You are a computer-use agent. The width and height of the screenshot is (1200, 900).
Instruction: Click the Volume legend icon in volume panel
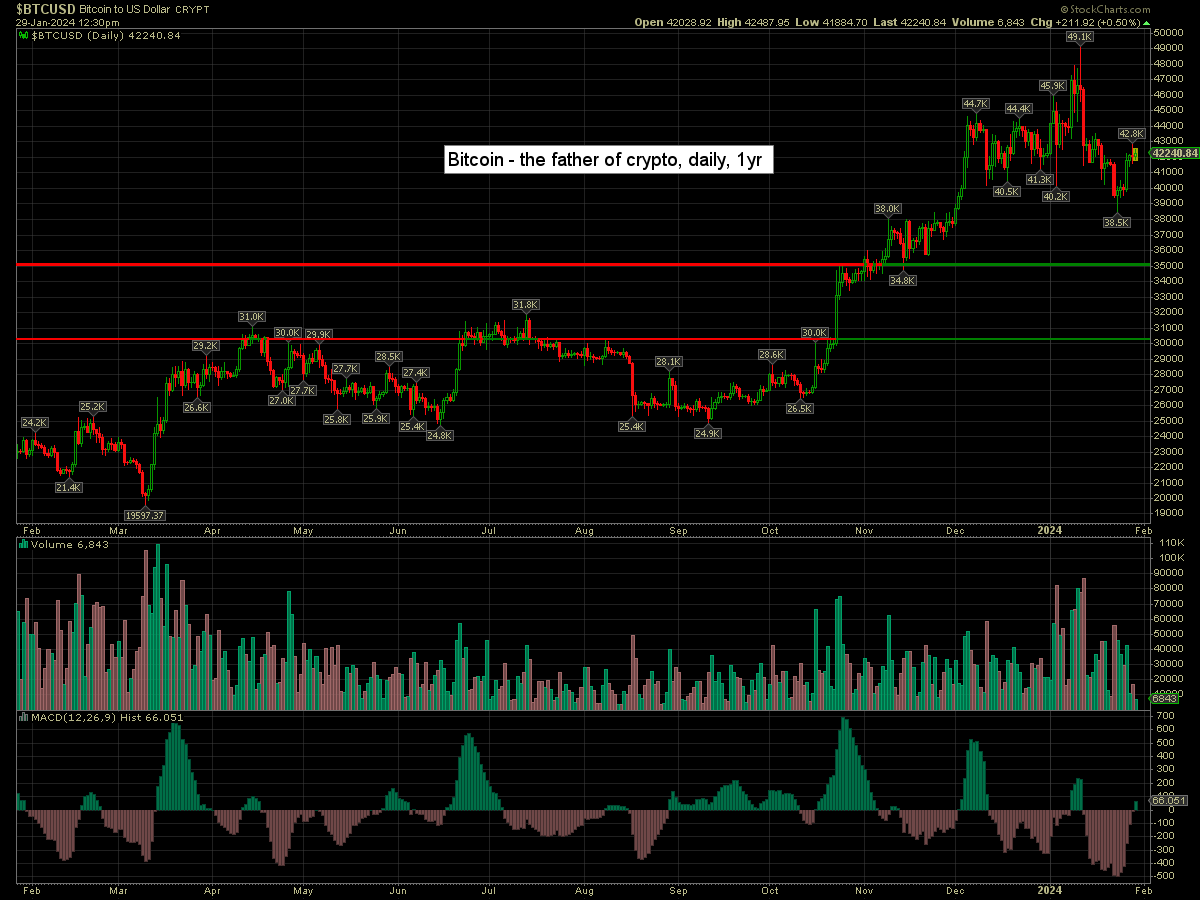click(x=25, y=545)
